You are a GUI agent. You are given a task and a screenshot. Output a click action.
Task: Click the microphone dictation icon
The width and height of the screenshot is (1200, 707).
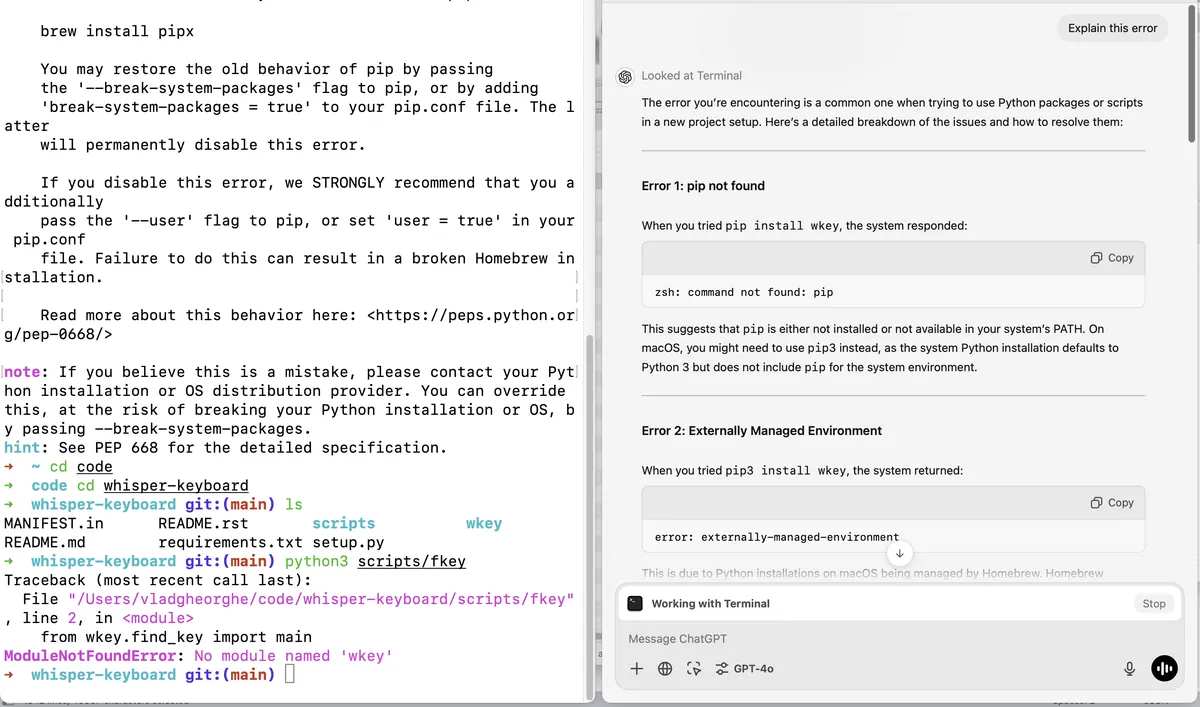coord(1129,669)
